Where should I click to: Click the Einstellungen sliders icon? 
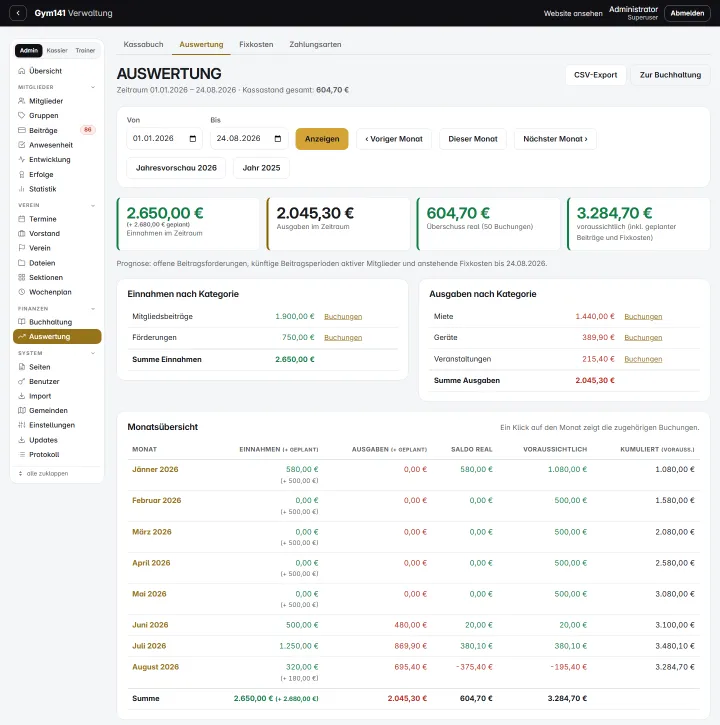point(21,425)
